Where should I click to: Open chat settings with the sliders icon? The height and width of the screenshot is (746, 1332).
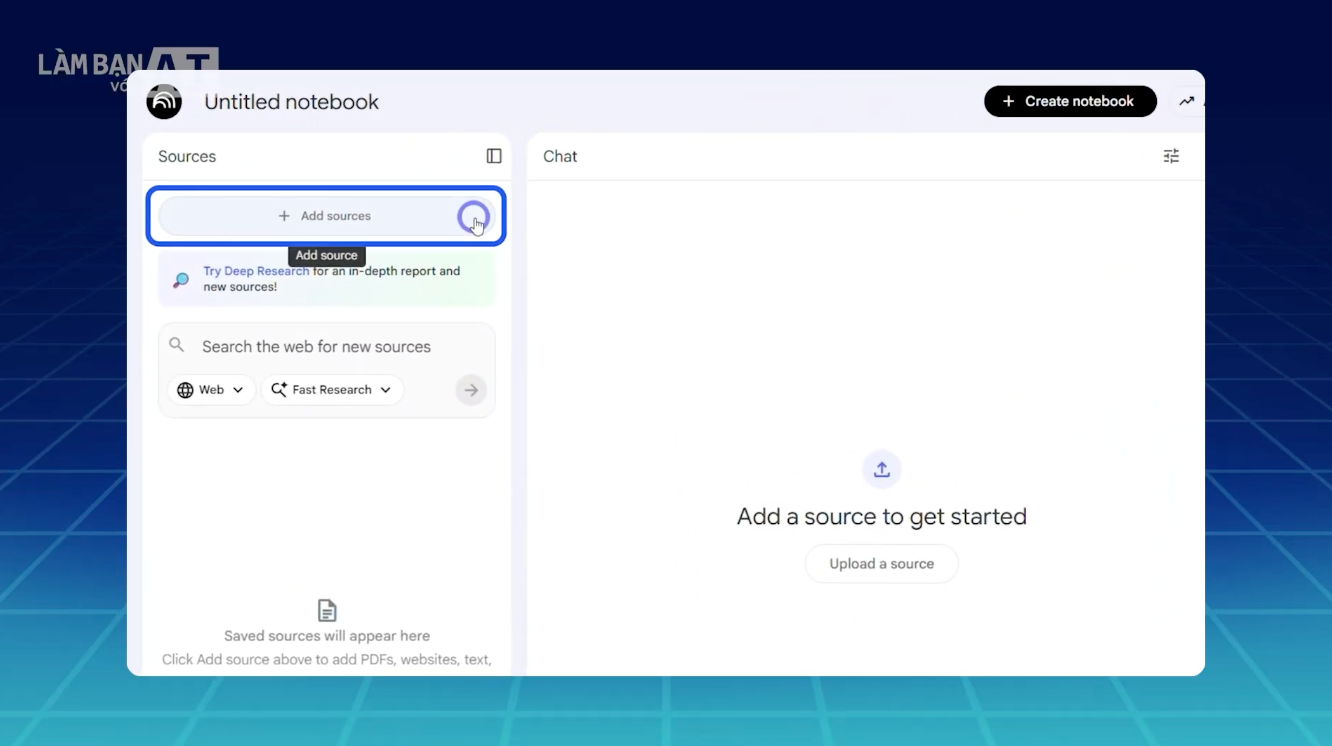[1171, 156]
